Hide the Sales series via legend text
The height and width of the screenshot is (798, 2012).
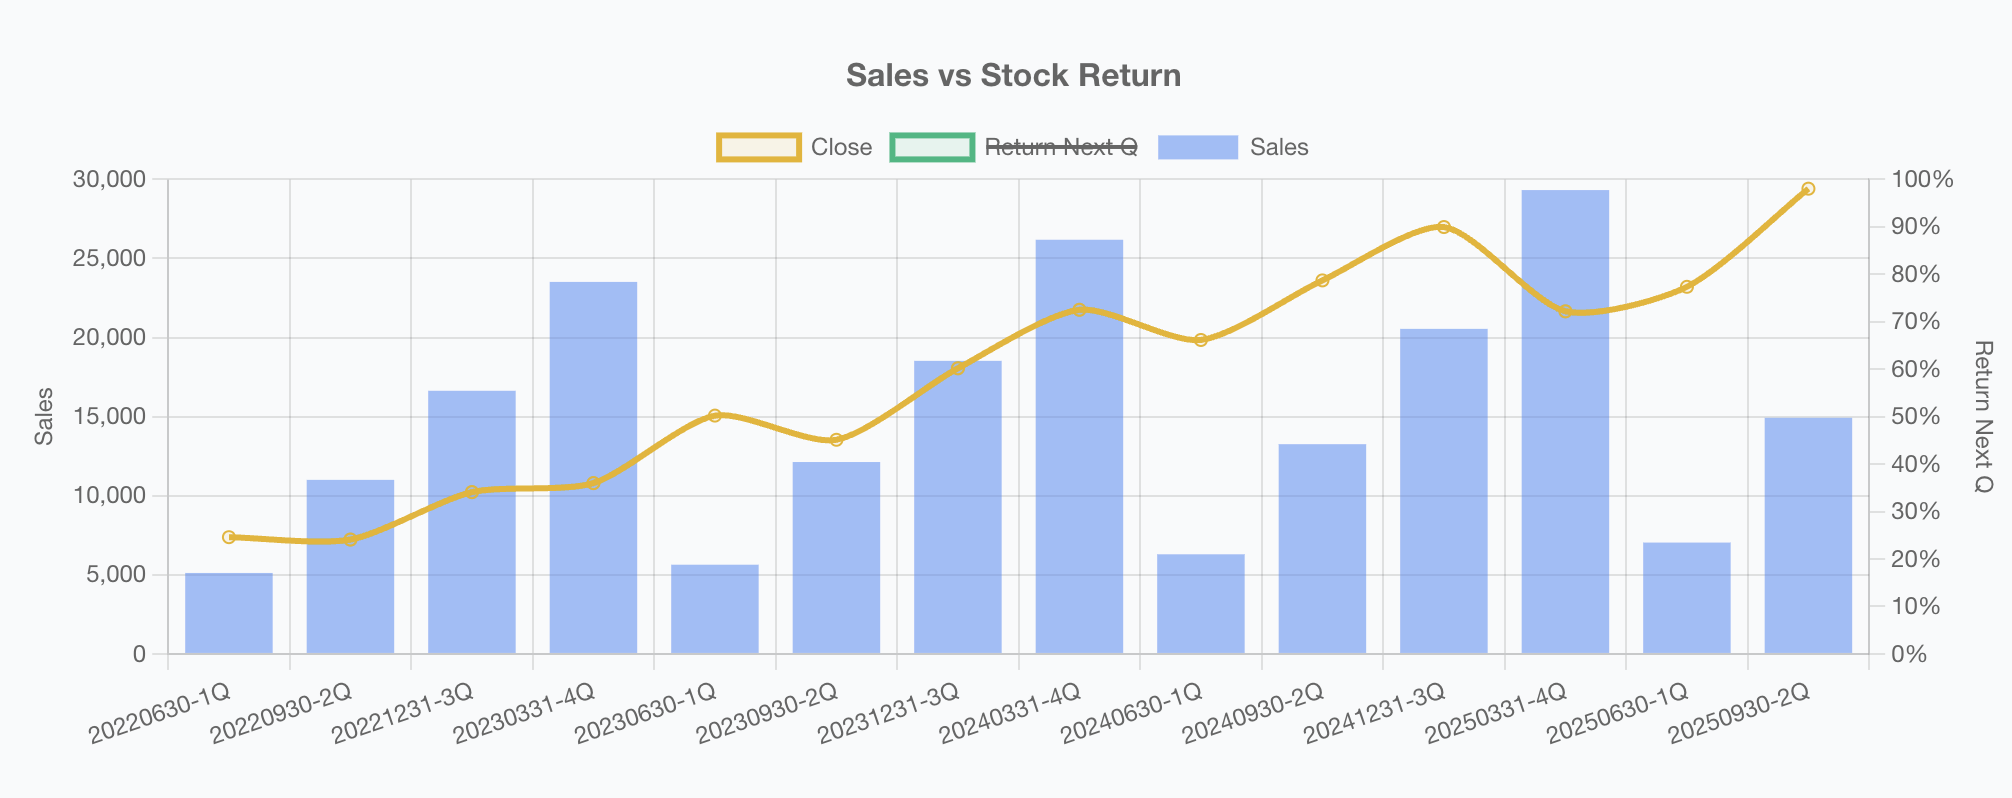[1279, 147]
